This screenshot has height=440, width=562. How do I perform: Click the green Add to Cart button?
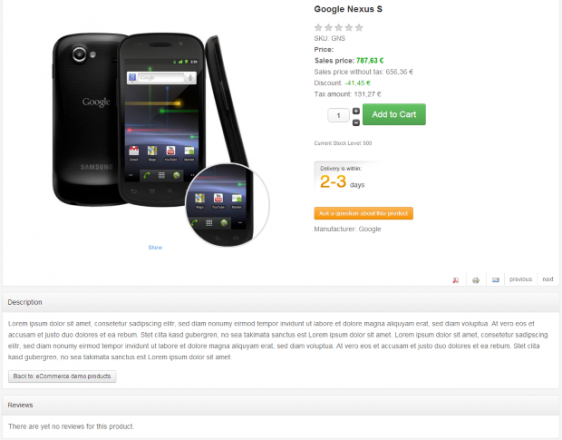click(394, 114)
